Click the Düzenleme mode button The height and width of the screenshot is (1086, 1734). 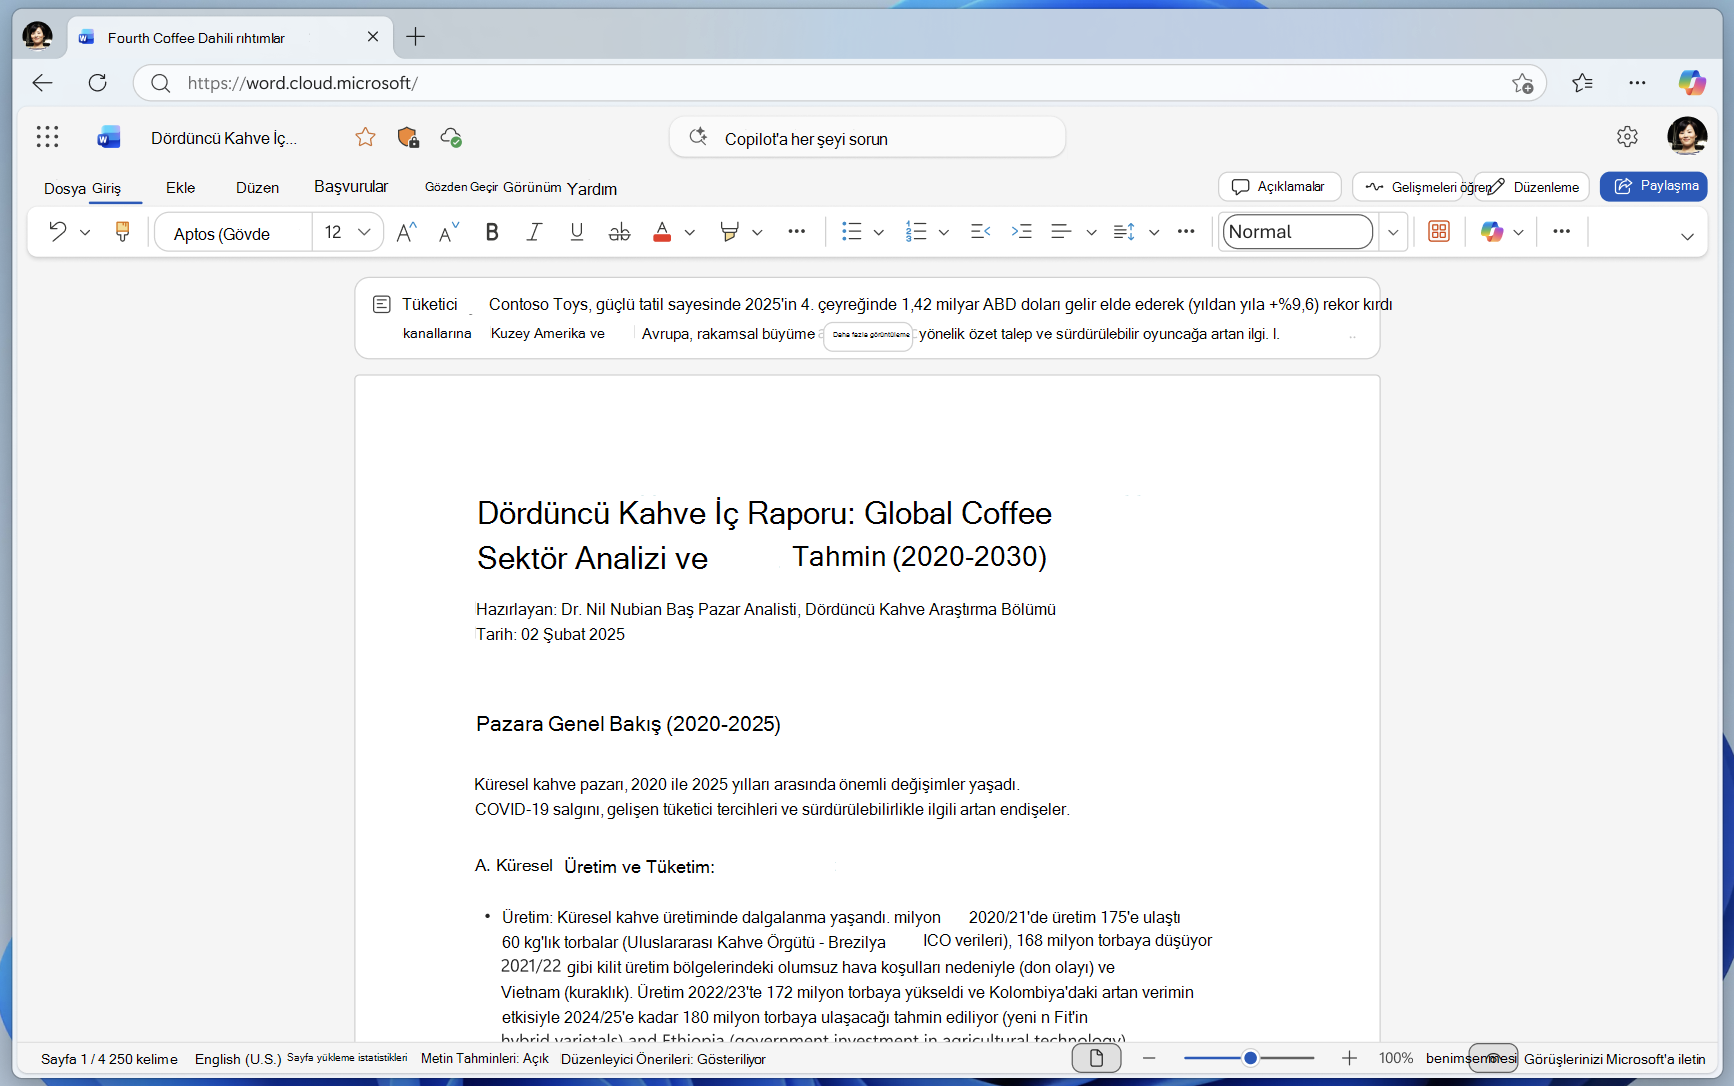pos(1532,186)
